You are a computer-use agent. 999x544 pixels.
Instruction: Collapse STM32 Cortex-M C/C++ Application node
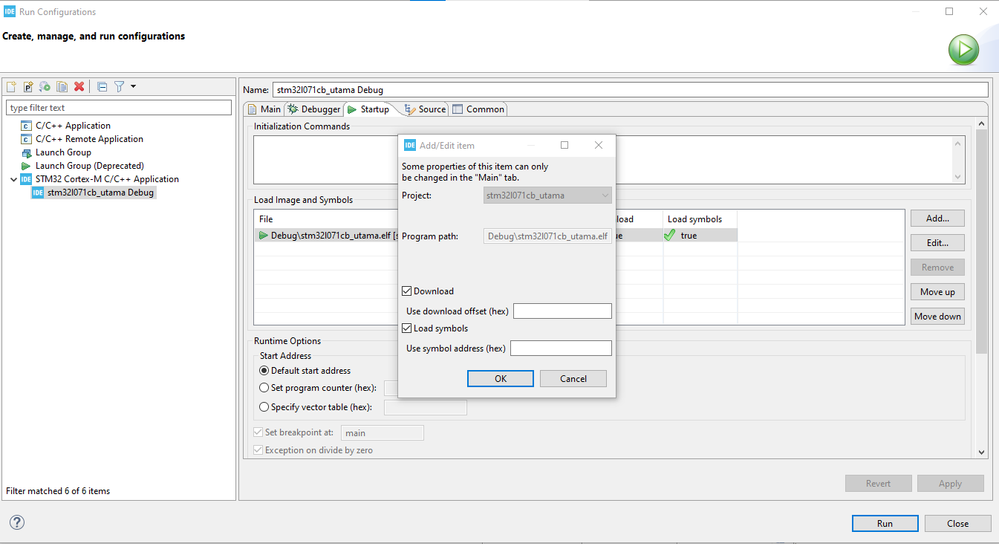point(13,179)
